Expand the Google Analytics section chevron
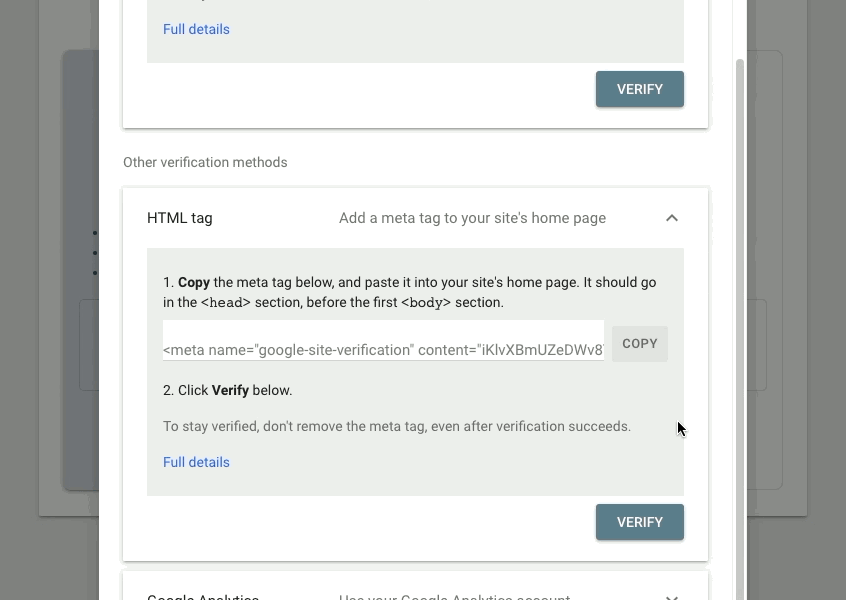Screen dimensions: 846x600 [x=672, y=596]
